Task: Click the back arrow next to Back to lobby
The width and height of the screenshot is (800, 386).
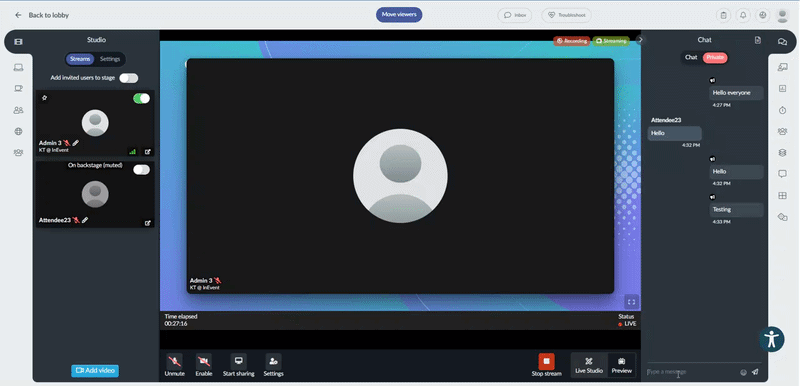Action: click(x=18, y=15)
